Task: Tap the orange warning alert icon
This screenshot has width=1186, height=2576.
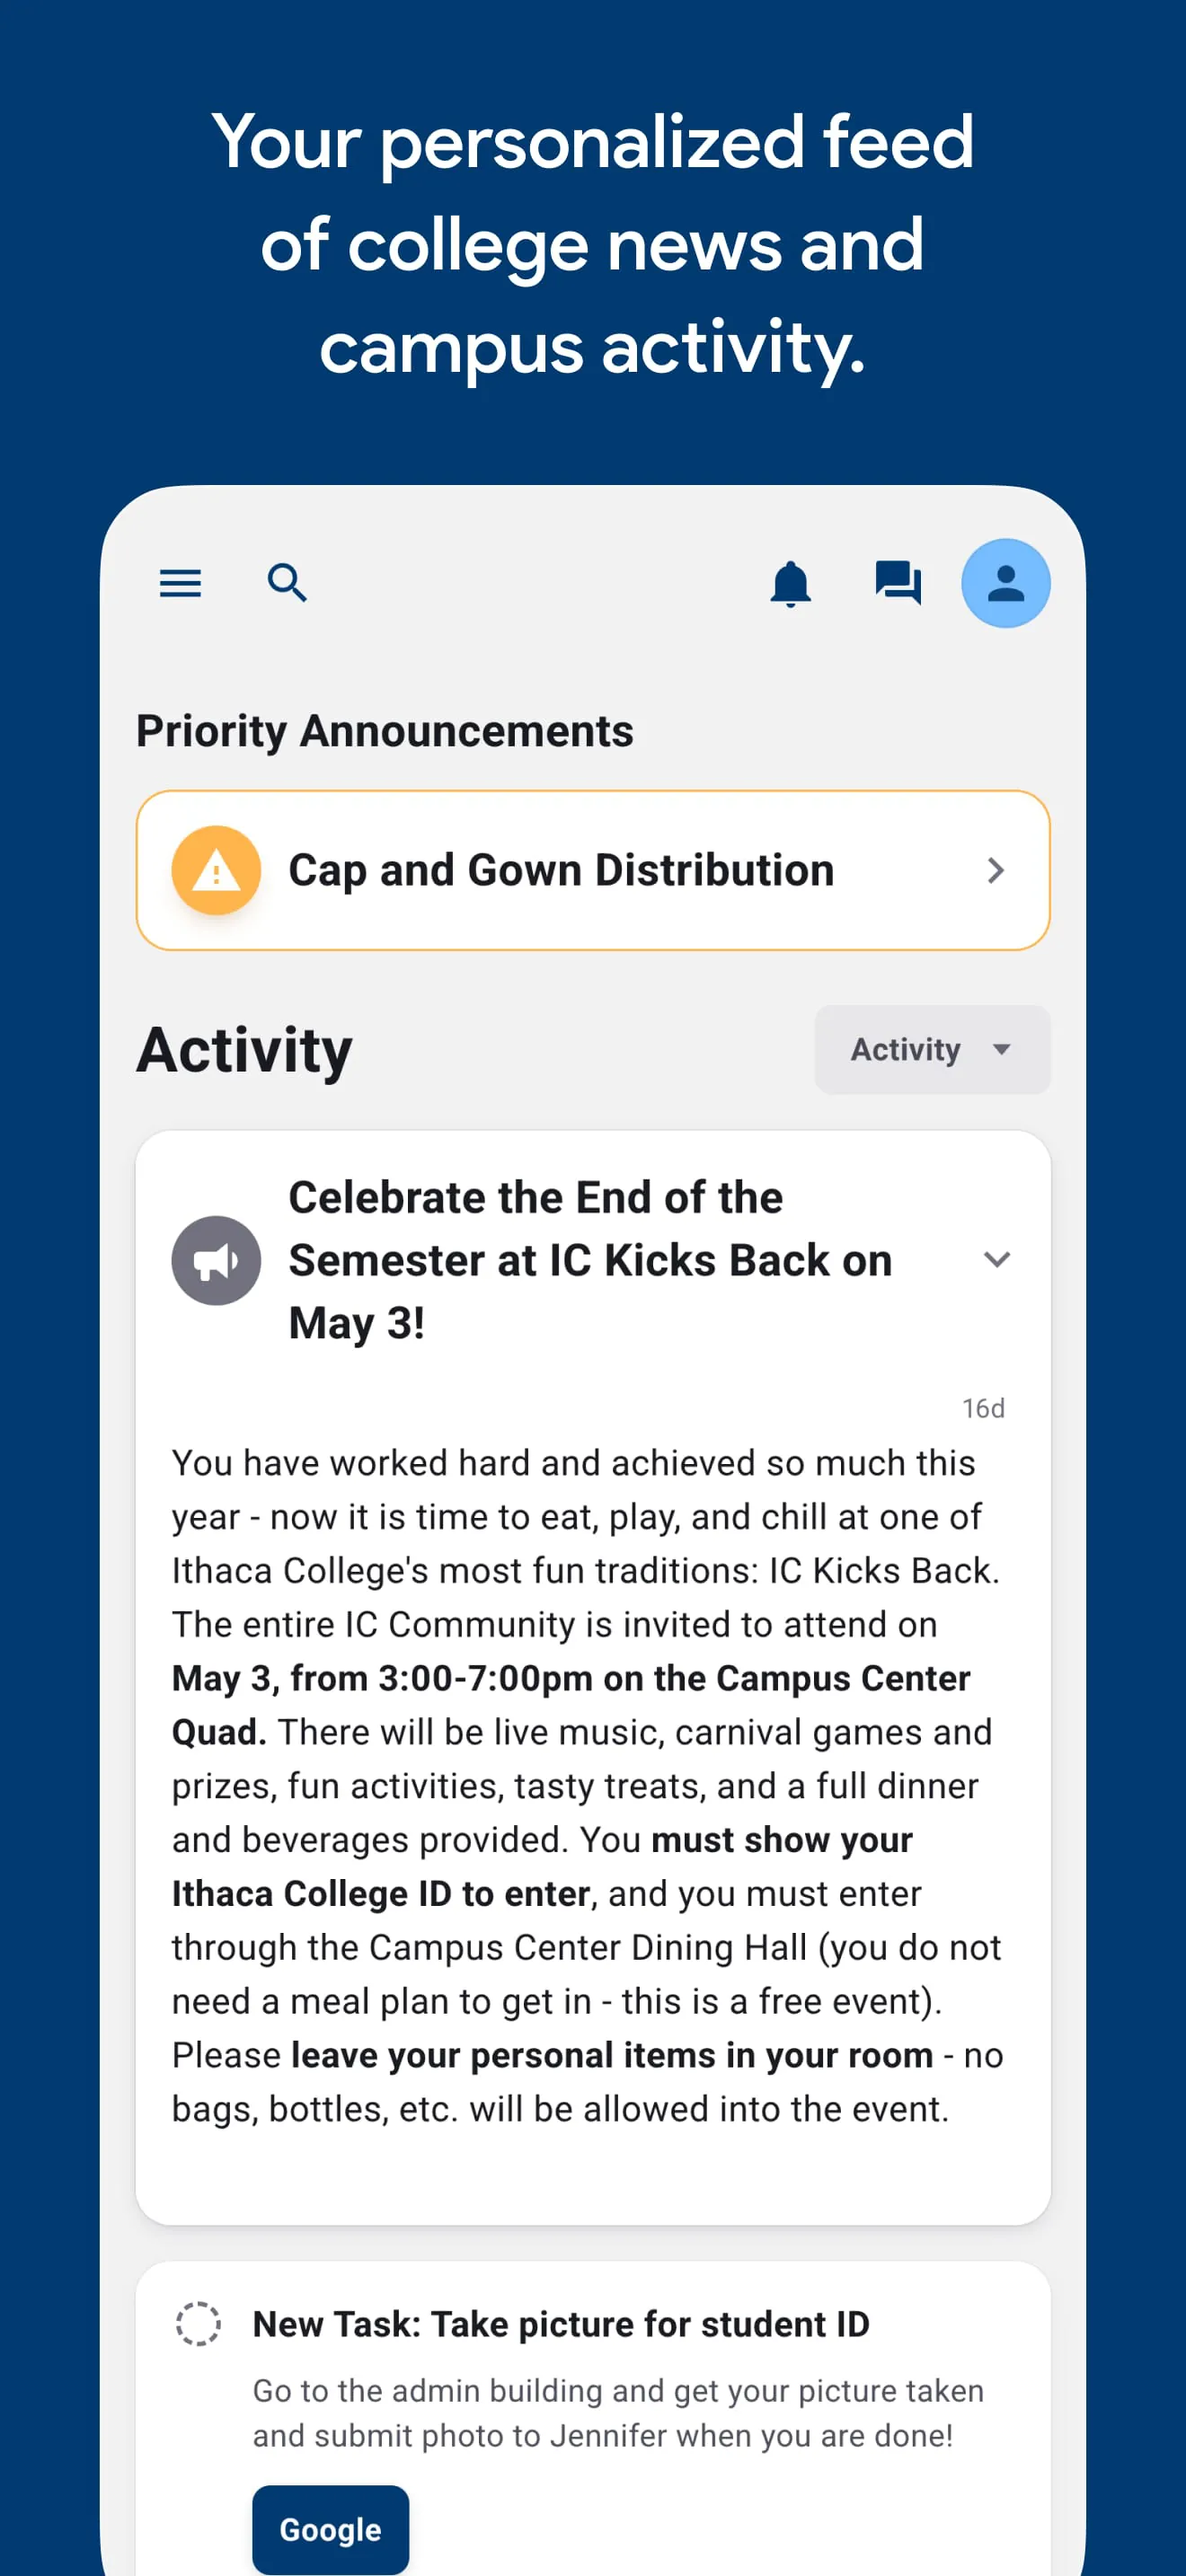Action: click(x=216, y=870)
